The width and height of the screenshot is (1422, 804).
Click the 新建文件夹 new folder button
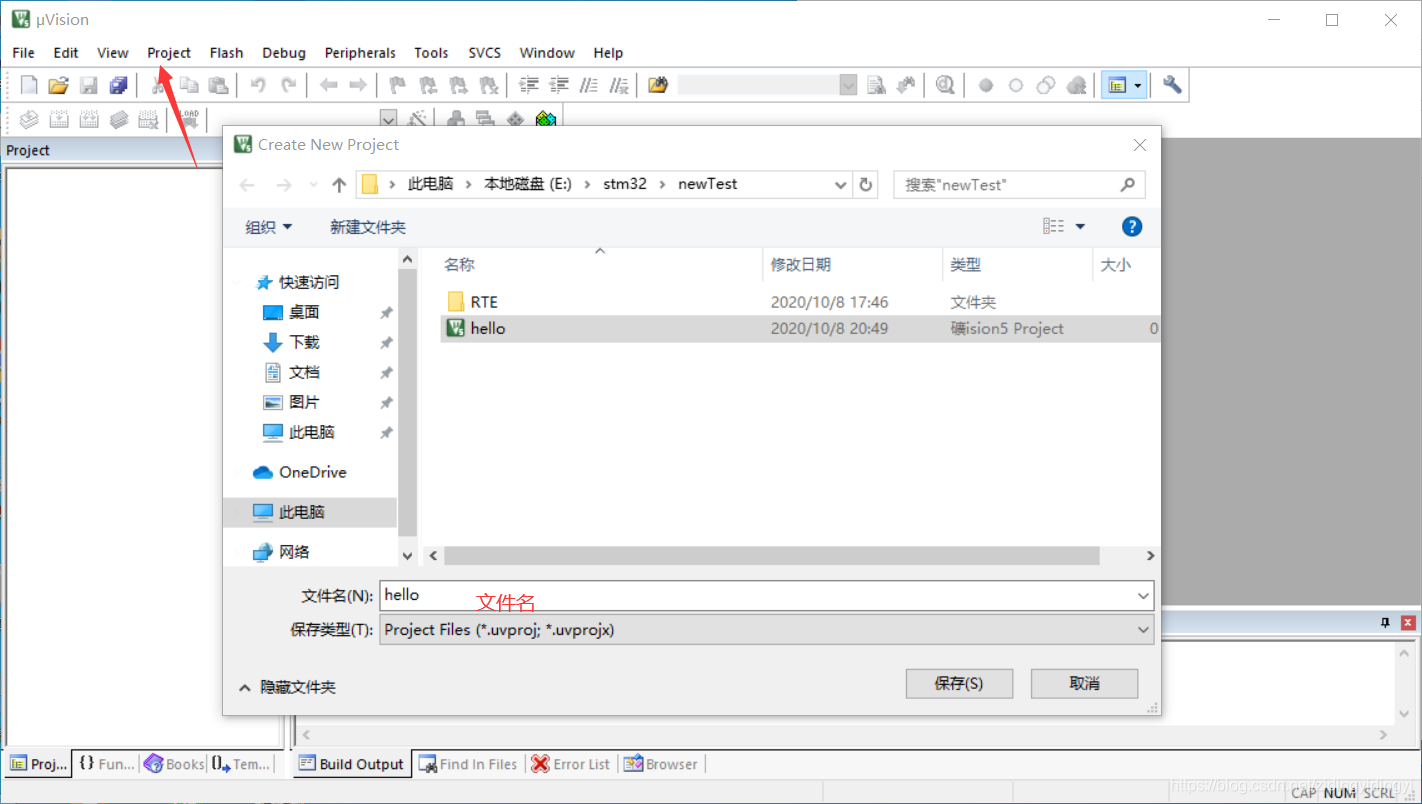pyautogui.click(x=368, y=227)
